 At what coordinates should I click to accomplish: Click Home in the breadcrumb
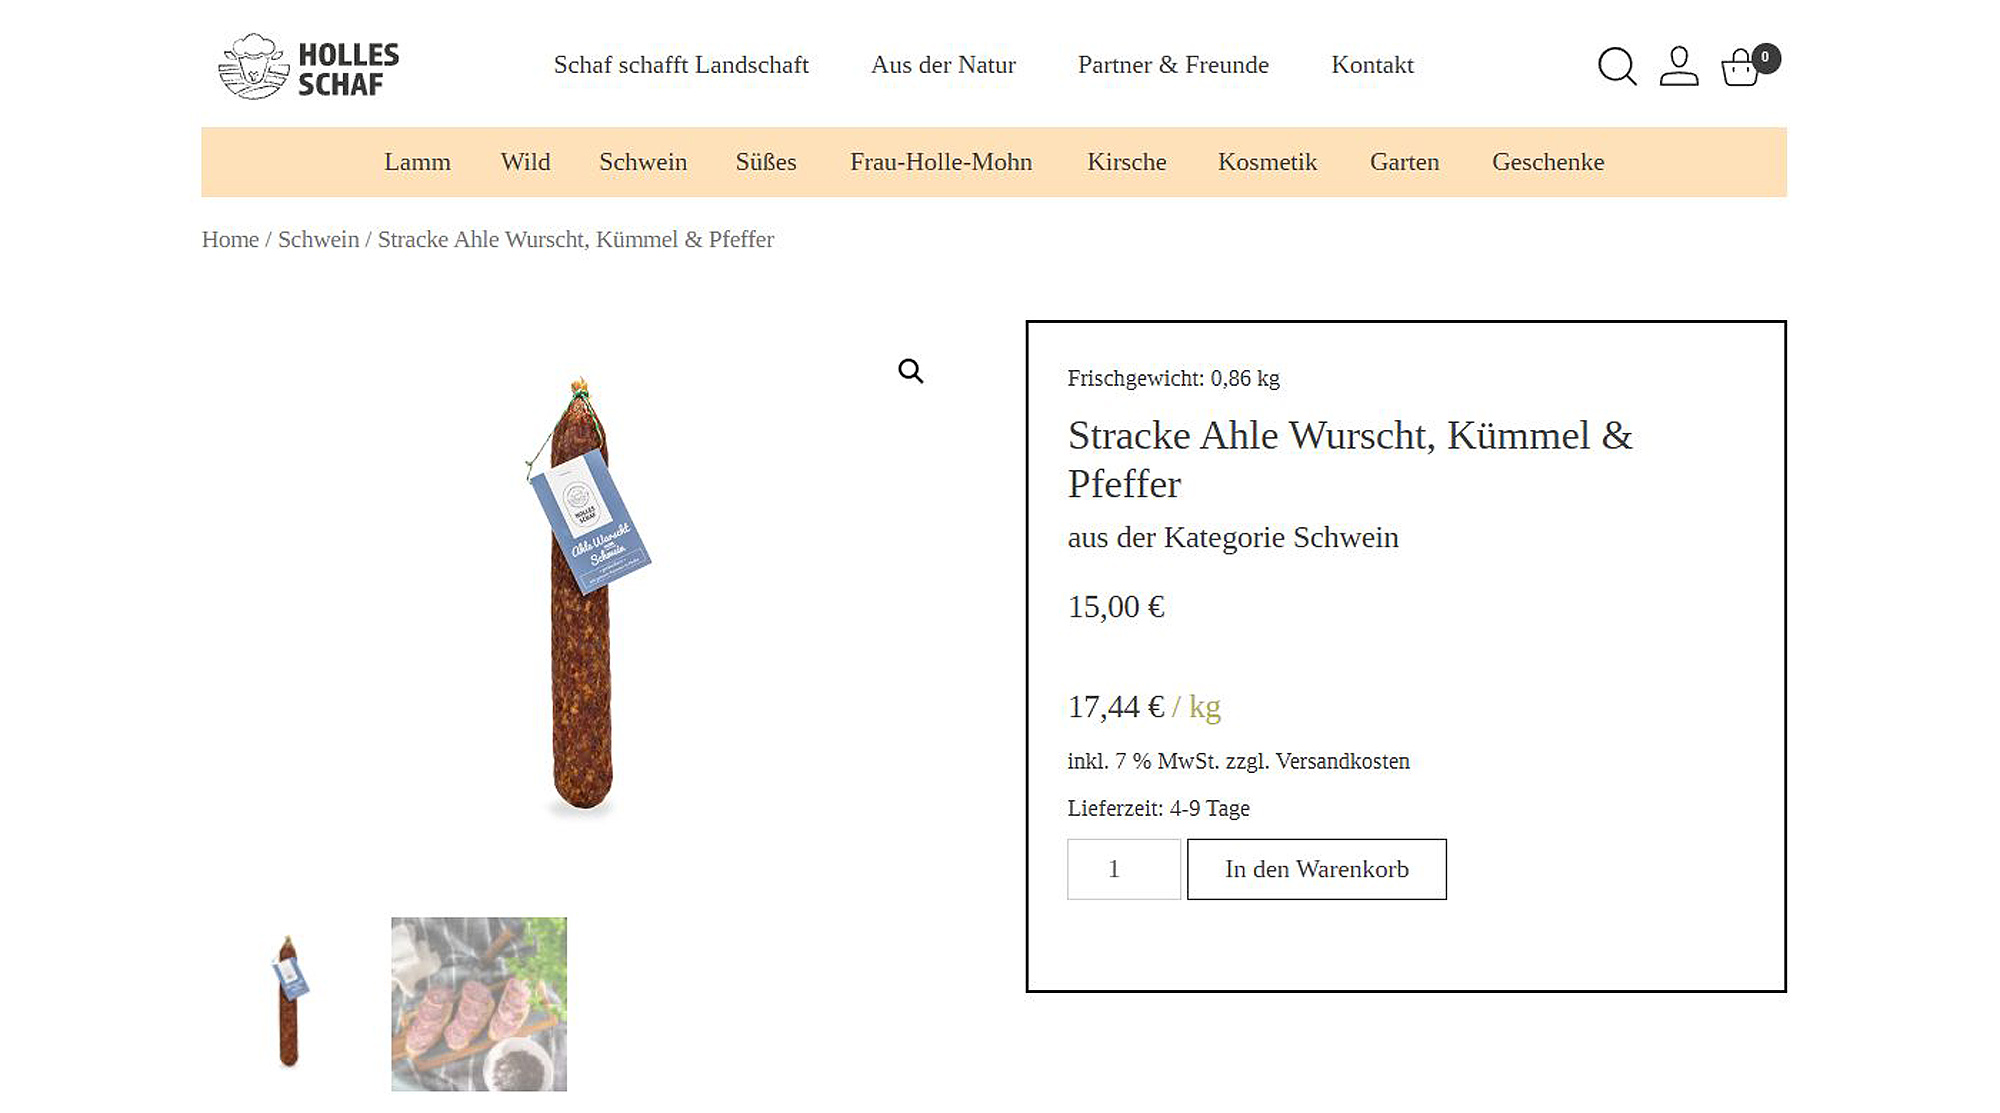click(230, 239)
